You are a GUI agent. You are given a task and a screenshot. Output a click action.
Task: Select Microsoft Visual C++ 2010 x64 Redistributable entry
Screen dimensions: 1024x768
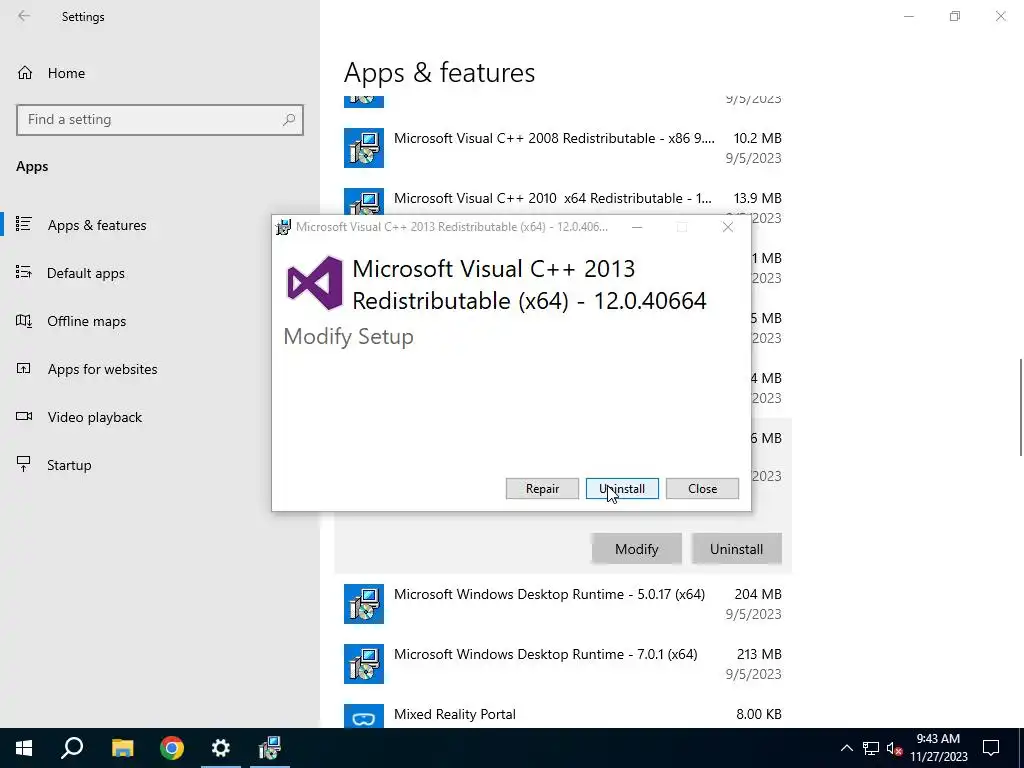pos(563,199)
